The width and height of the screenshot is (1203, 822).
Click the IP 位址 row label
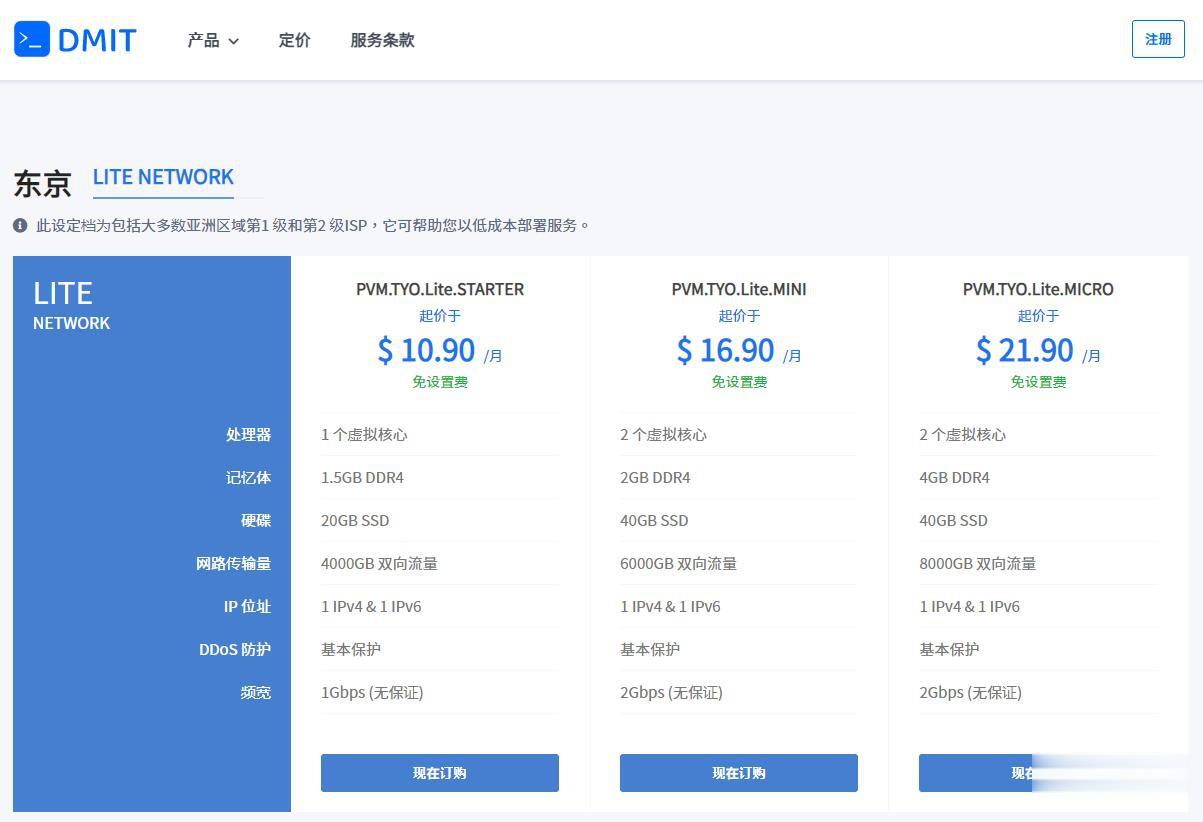tap(247, 607)
